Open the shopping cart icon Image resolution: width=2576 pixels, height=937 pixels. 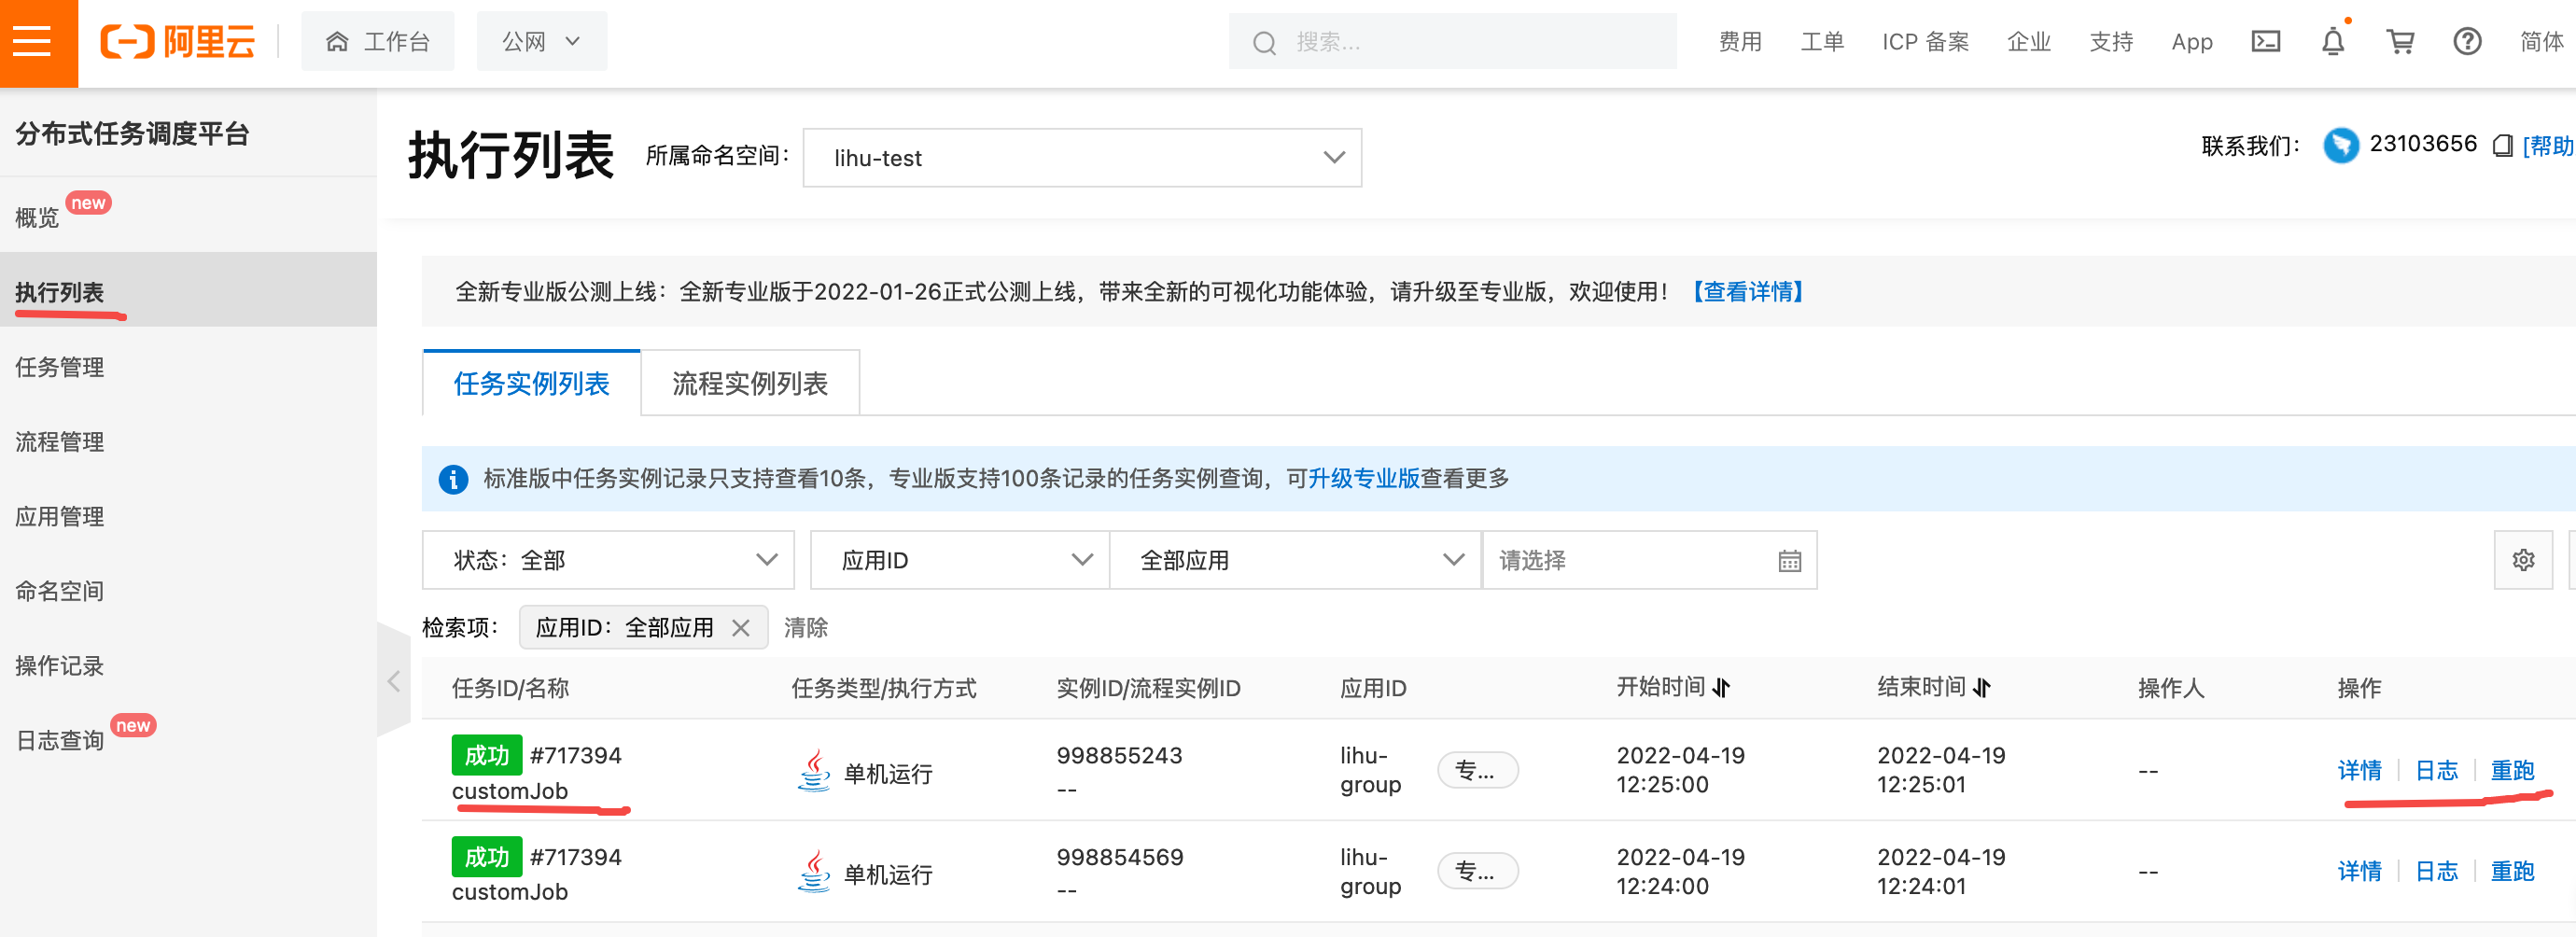(x=2400, y=42)
